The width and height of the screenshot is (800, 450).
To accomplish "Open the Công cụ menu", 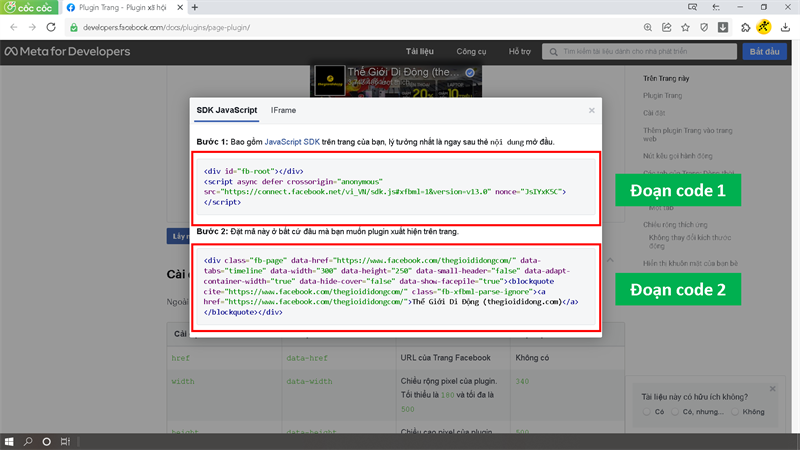I will click(471, 52).
